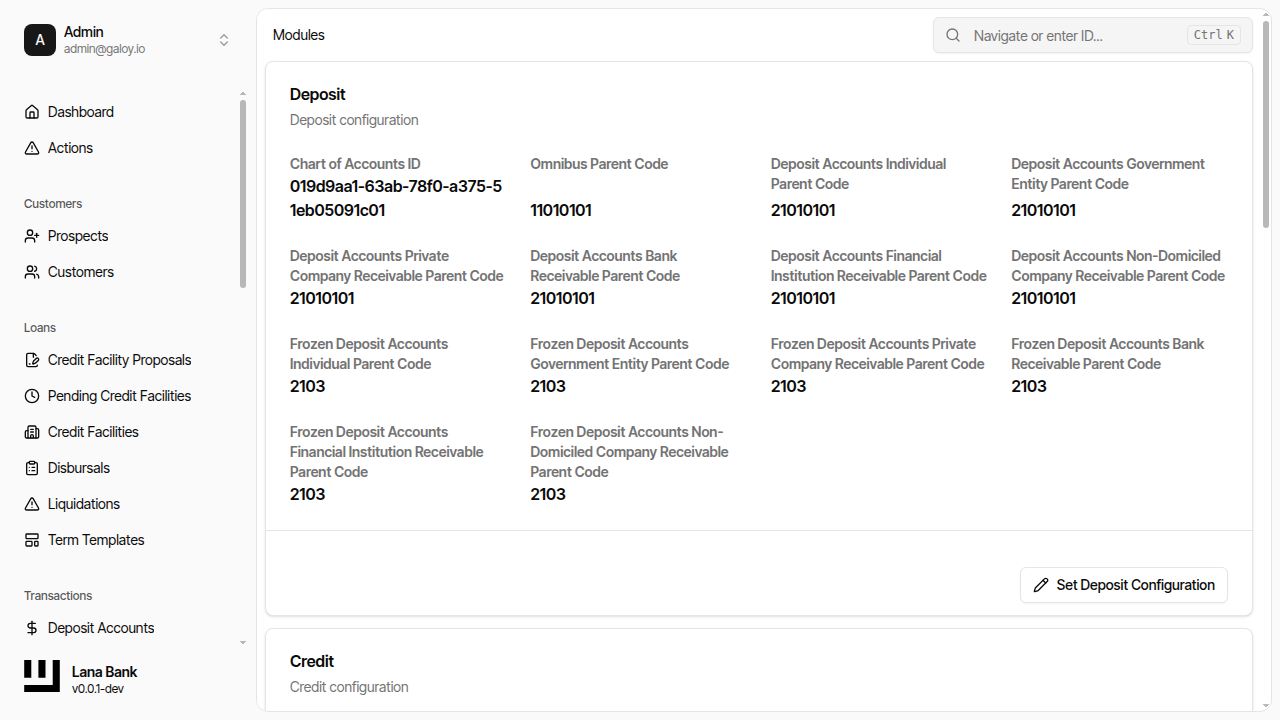Click the Navigate or enter ID search field
Viewport: 1280px width, 720px height.
point(1060,35)
